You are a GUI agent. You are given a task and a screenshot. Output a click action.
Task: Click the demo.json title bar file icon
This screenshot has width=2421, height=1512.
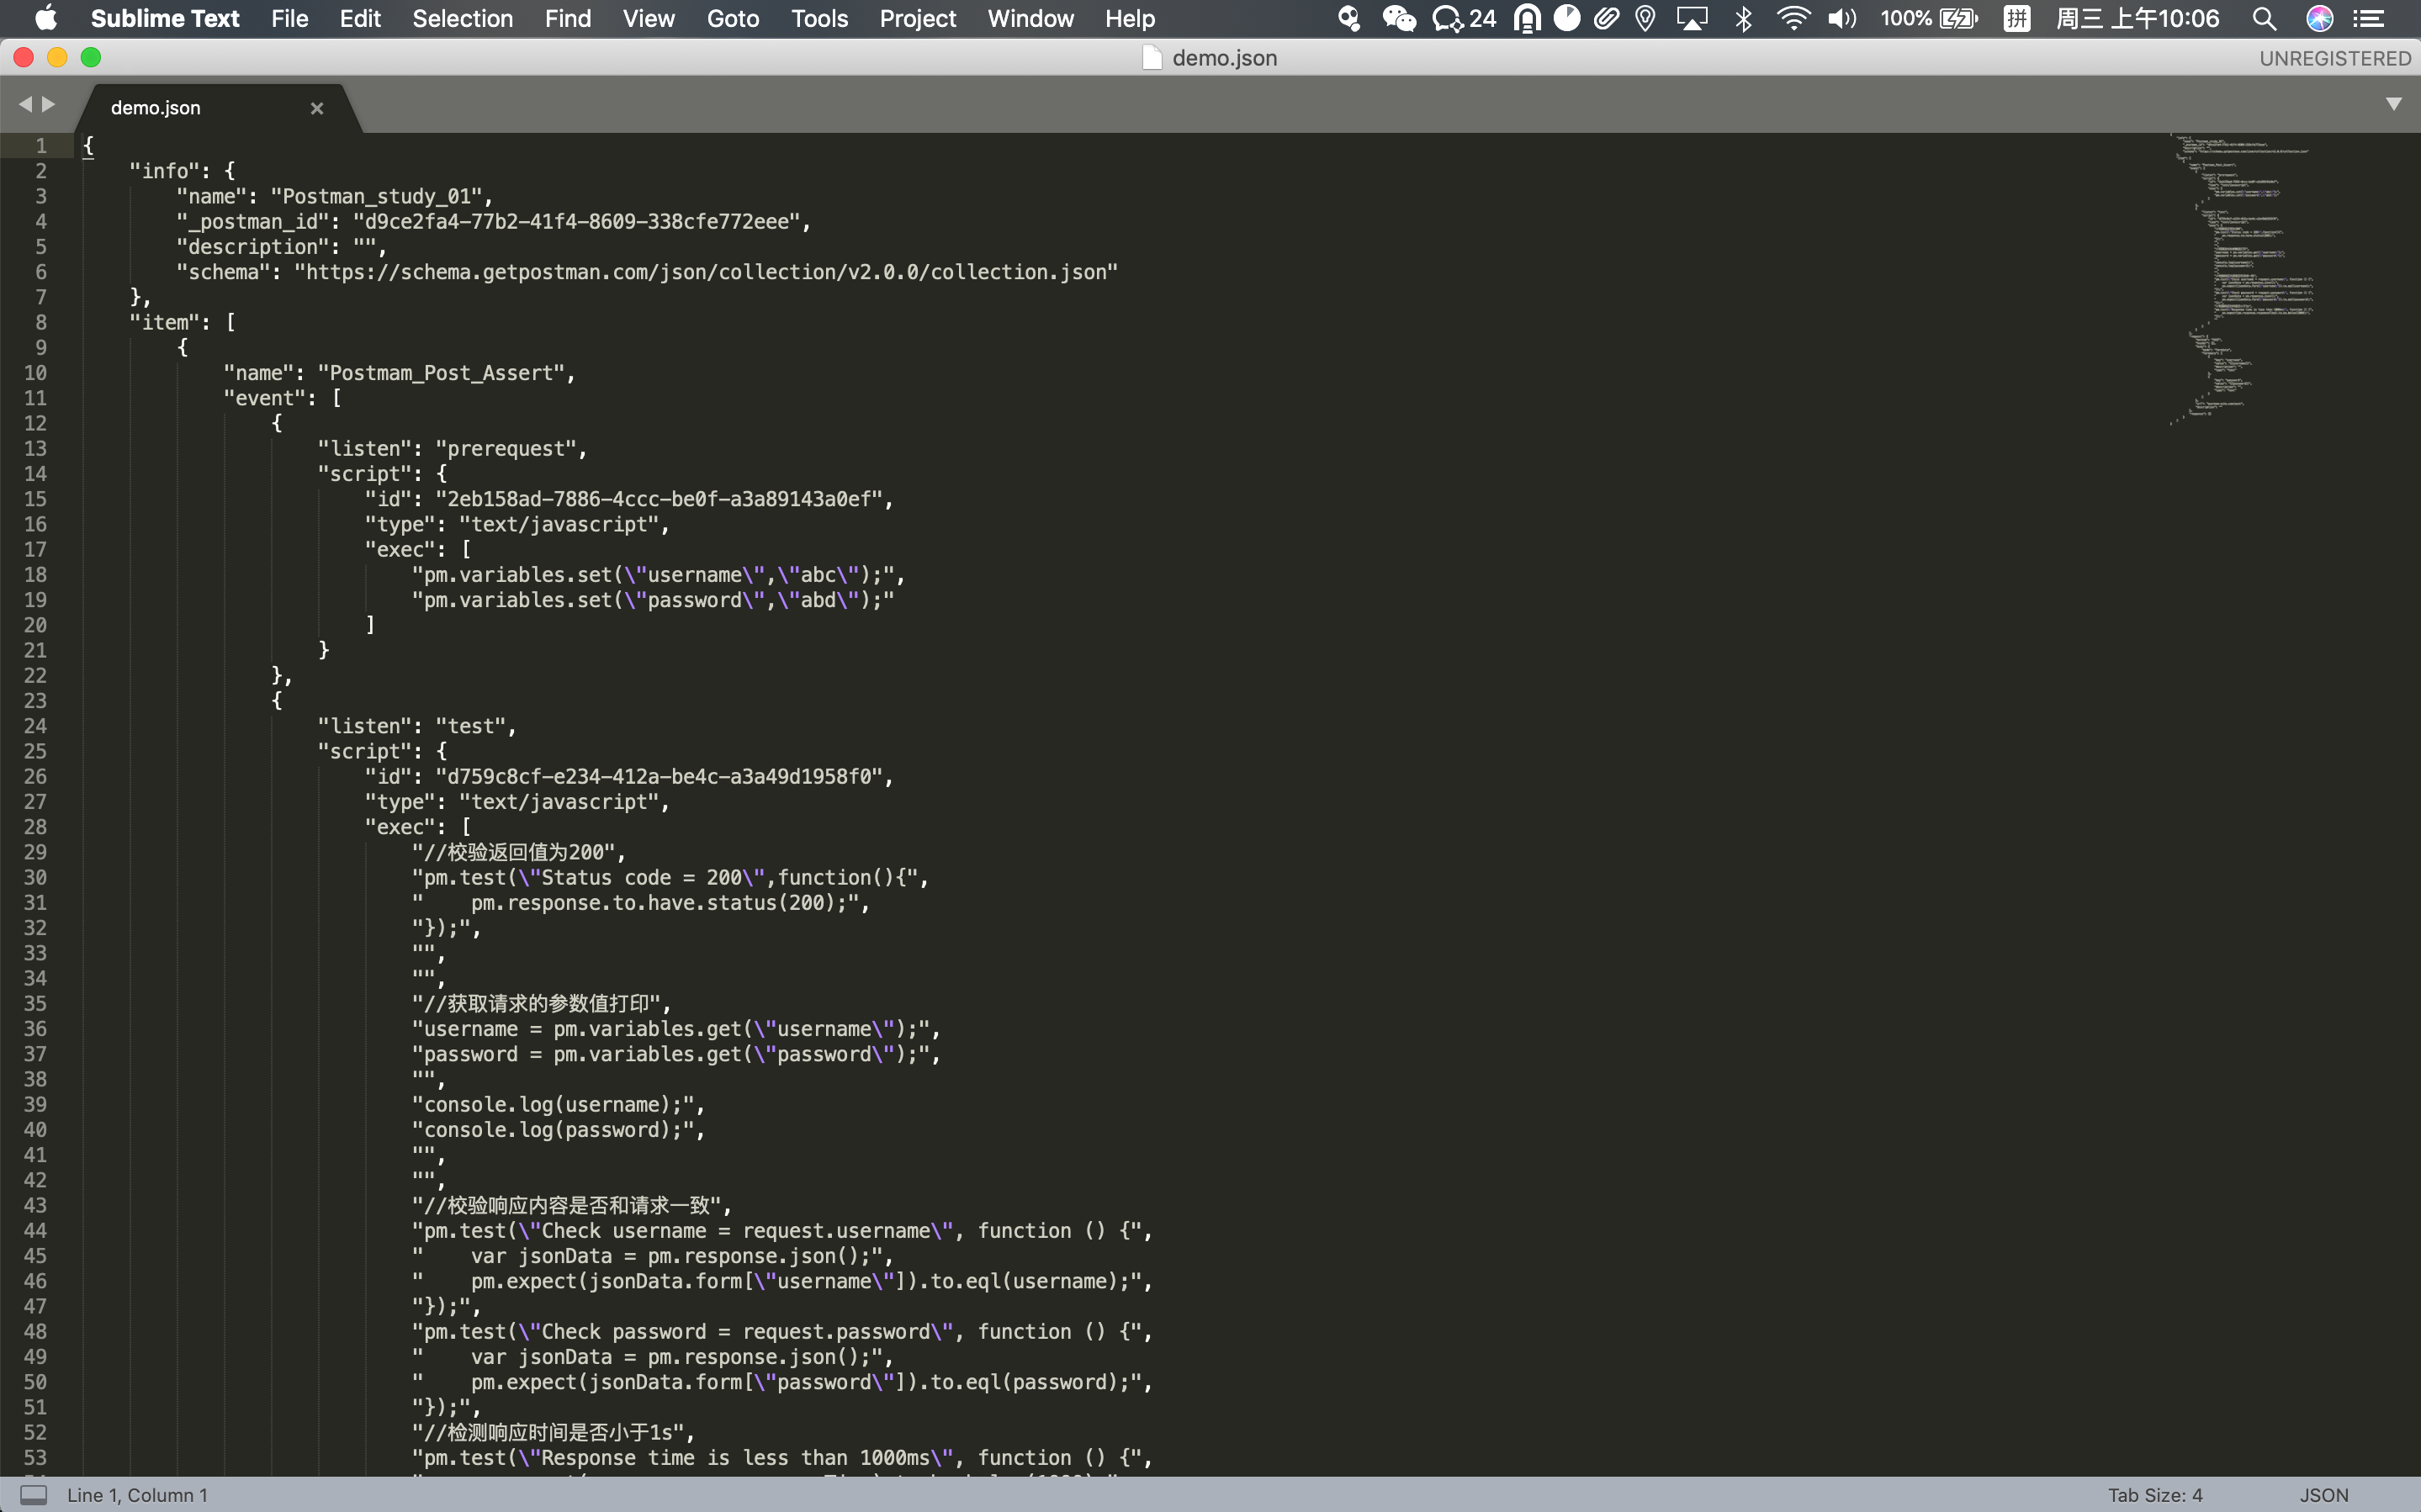pyautogui.click(x=1152, y=58)
